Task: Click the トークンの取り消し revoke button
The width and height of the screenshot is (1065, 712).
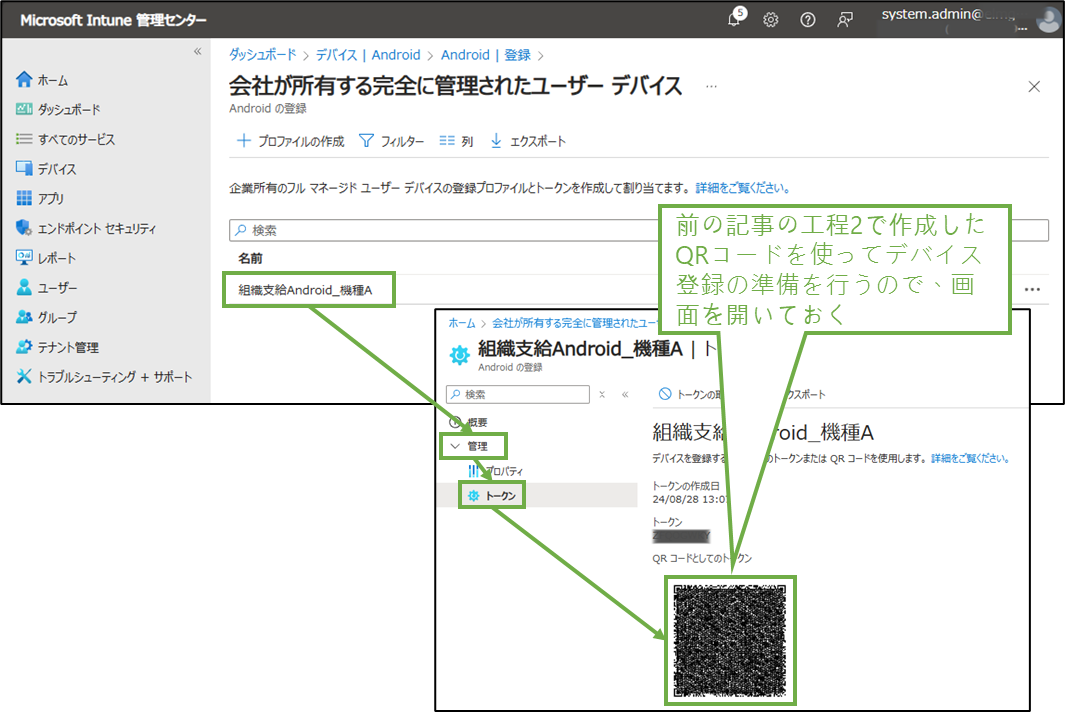Action: pos(690,394)
